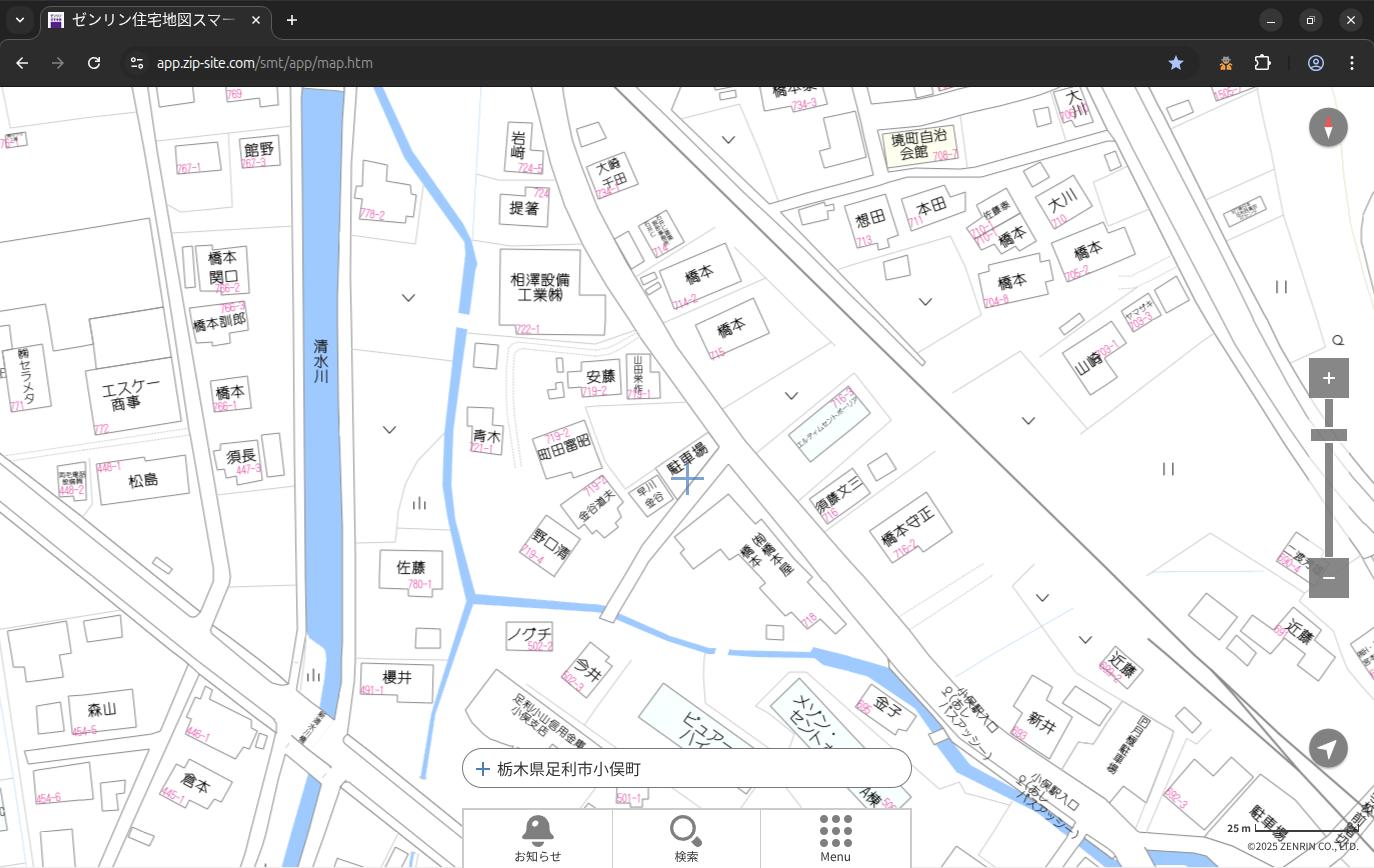The height and width of the screenshot is (868, 1374).
Task: View site information icon in address bar
Action: tap(137, 63)
